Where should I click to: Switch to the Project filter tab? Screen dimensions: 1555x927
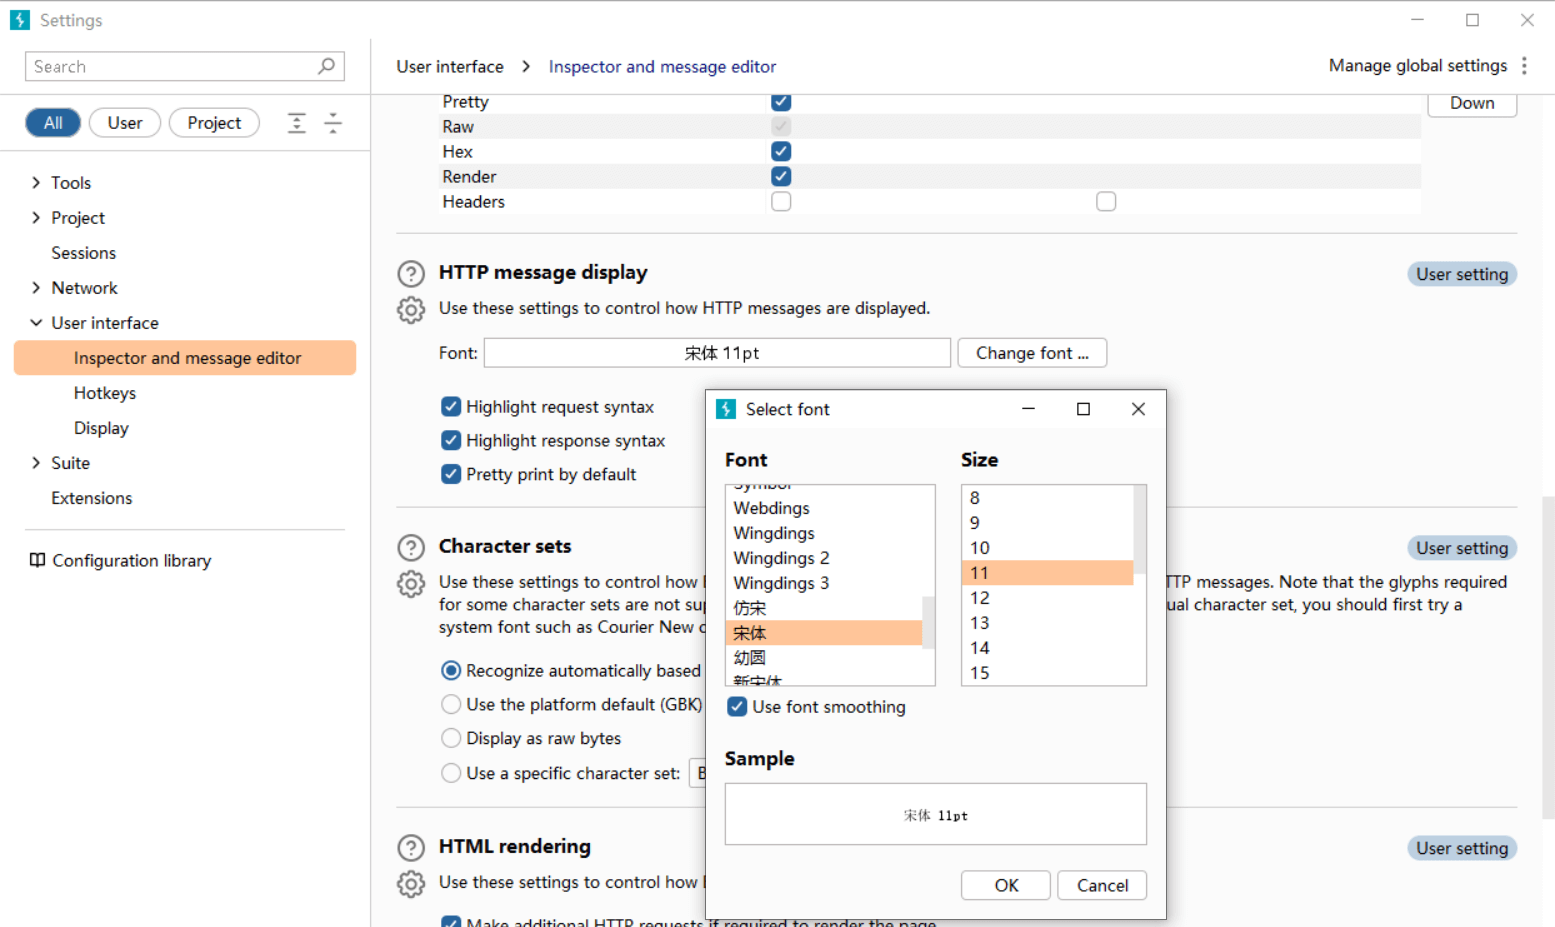[214, 123]
